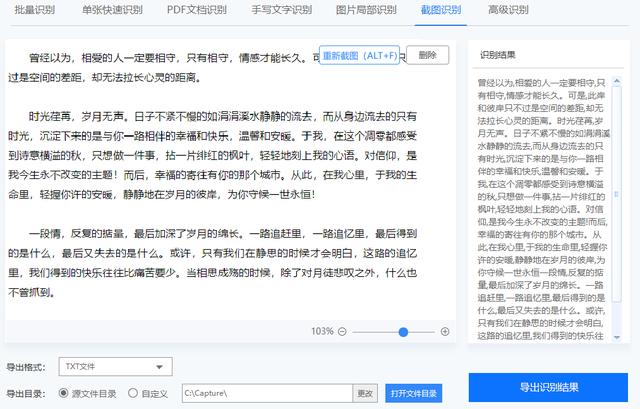This screenshot has width=640, height=409.
Task: Open the 导出格式 TXT文件 dropdown
Action: pos(116,367)
